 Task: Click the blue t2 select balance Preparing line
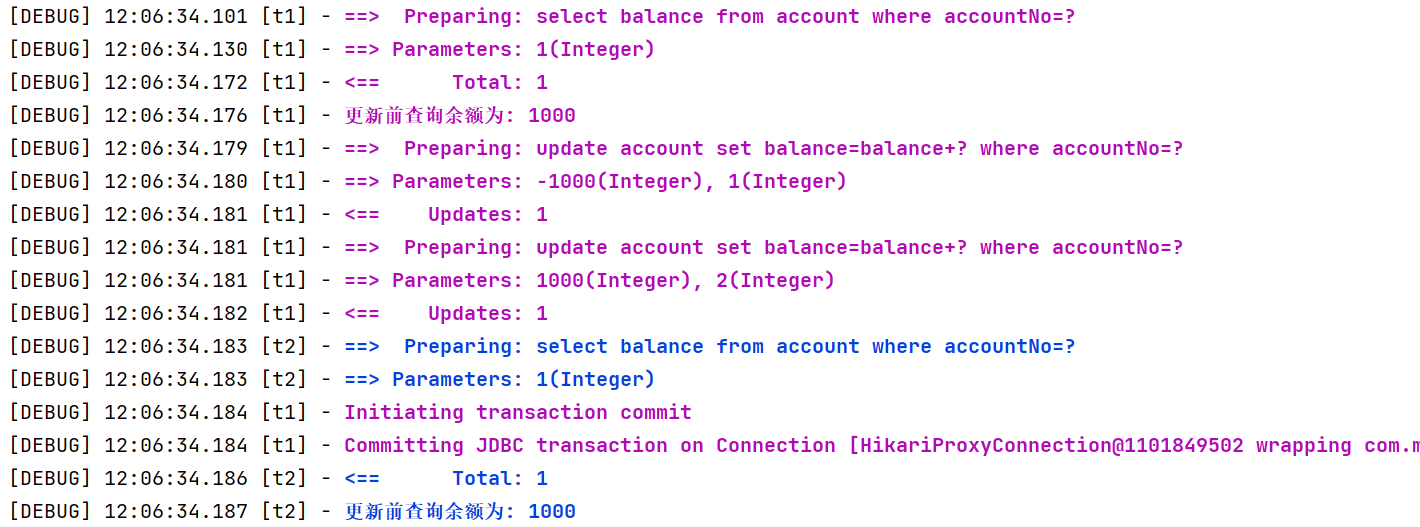click(x=542, y=347)
